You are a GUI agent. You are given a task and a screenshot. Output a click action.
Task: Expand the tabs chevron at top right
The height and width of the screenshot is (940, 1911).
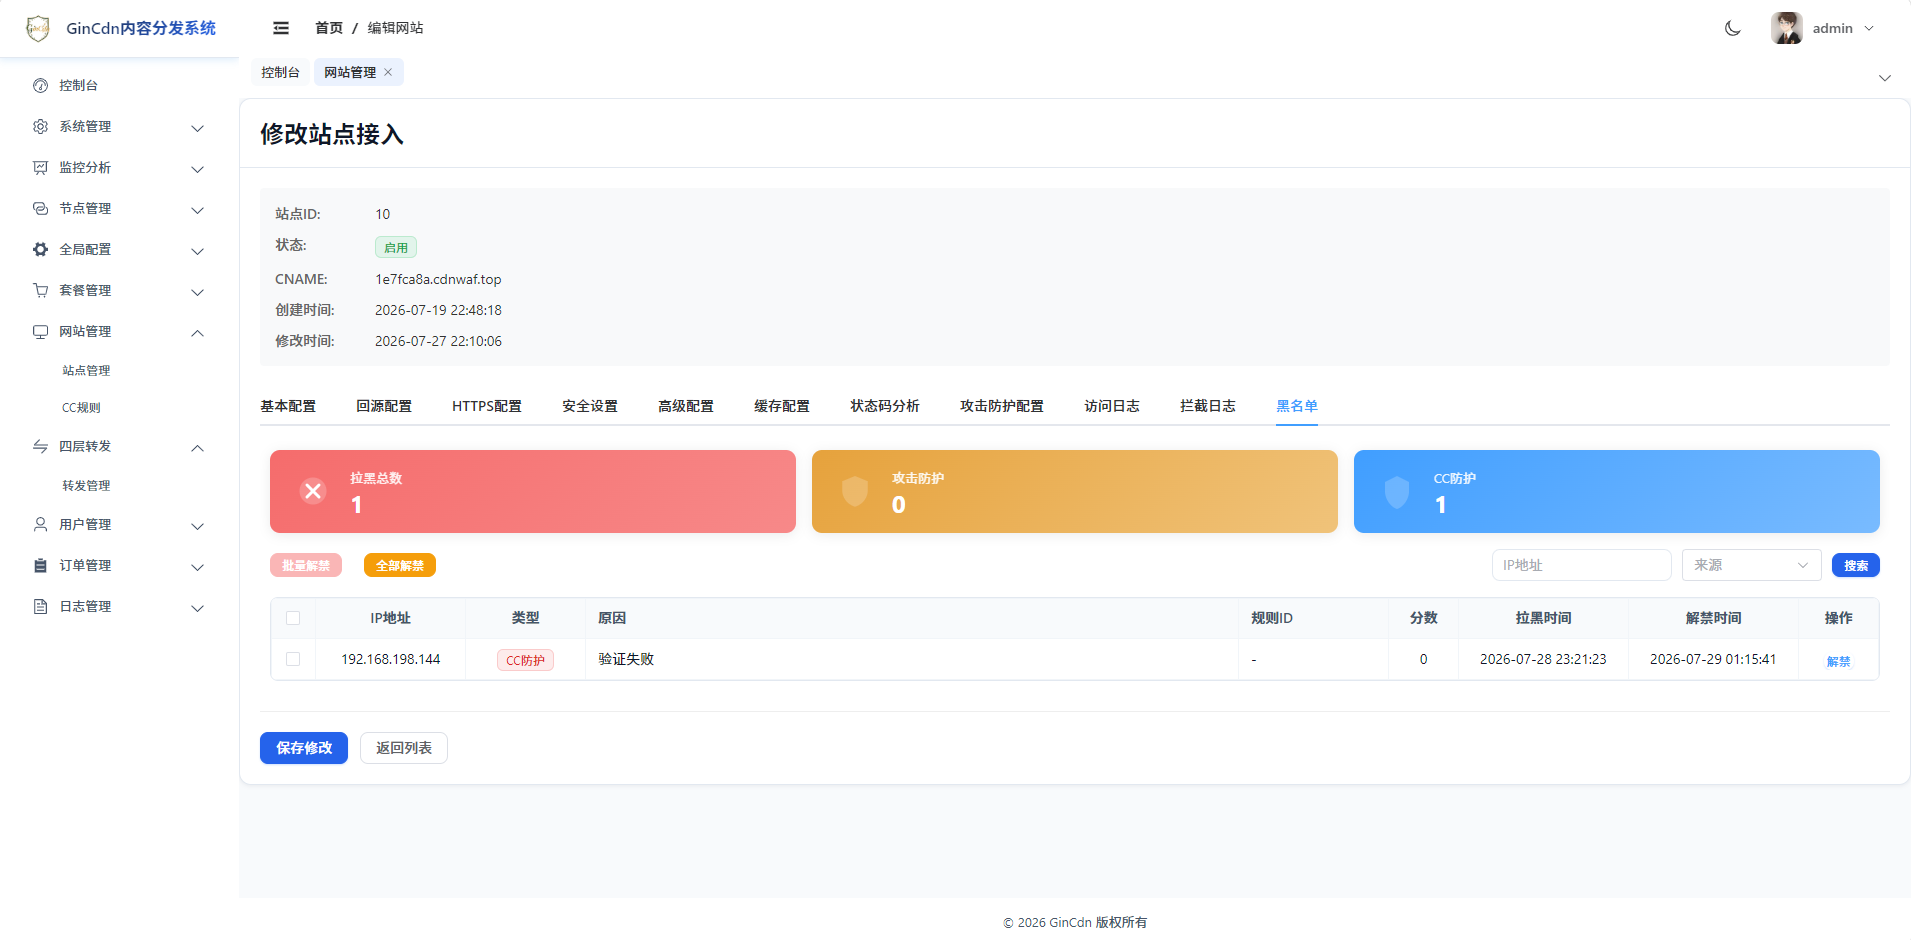[1884, 78]
